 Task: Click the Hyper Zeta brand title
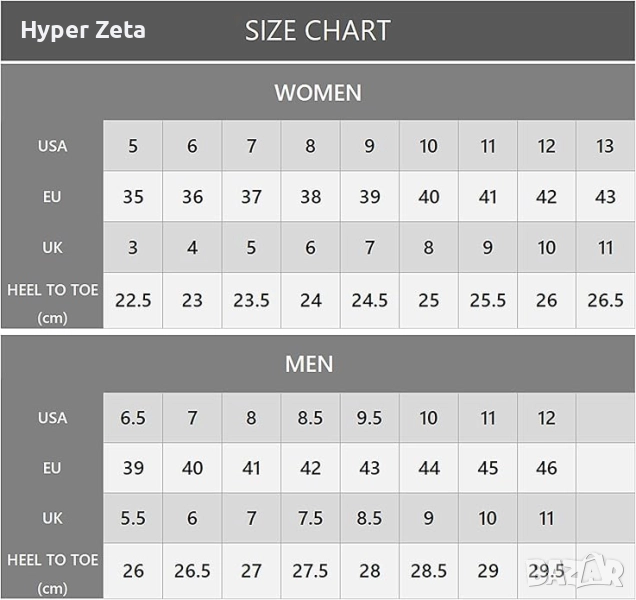click(x=83, y=30)
